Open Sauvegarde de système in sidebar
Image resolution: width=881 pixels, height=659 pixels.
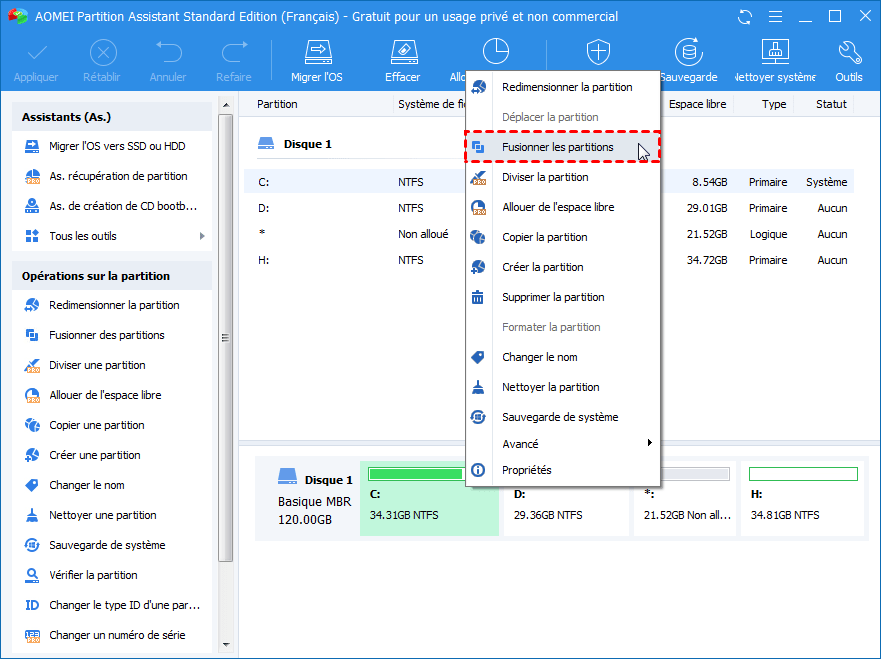click(x=106, y=545)
